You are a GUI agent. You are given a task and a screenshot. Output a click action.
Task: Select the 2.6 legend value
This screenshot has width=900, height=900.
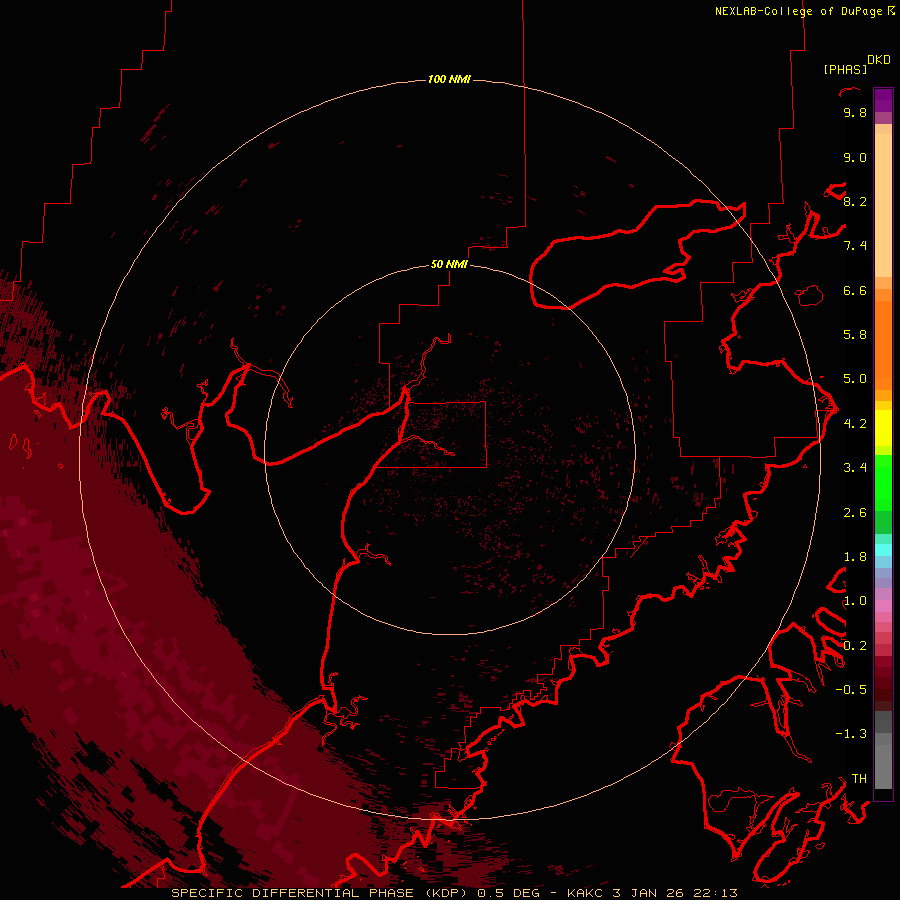tap(855, 513)
